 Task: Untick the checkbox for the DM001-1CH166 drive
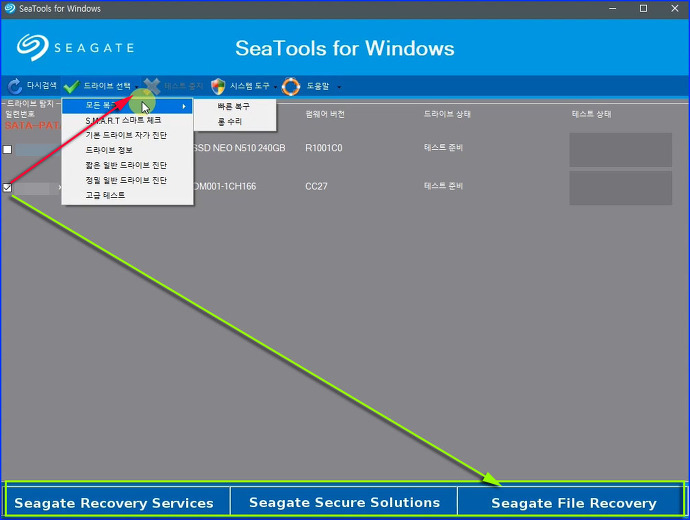(x=7, y=187)
